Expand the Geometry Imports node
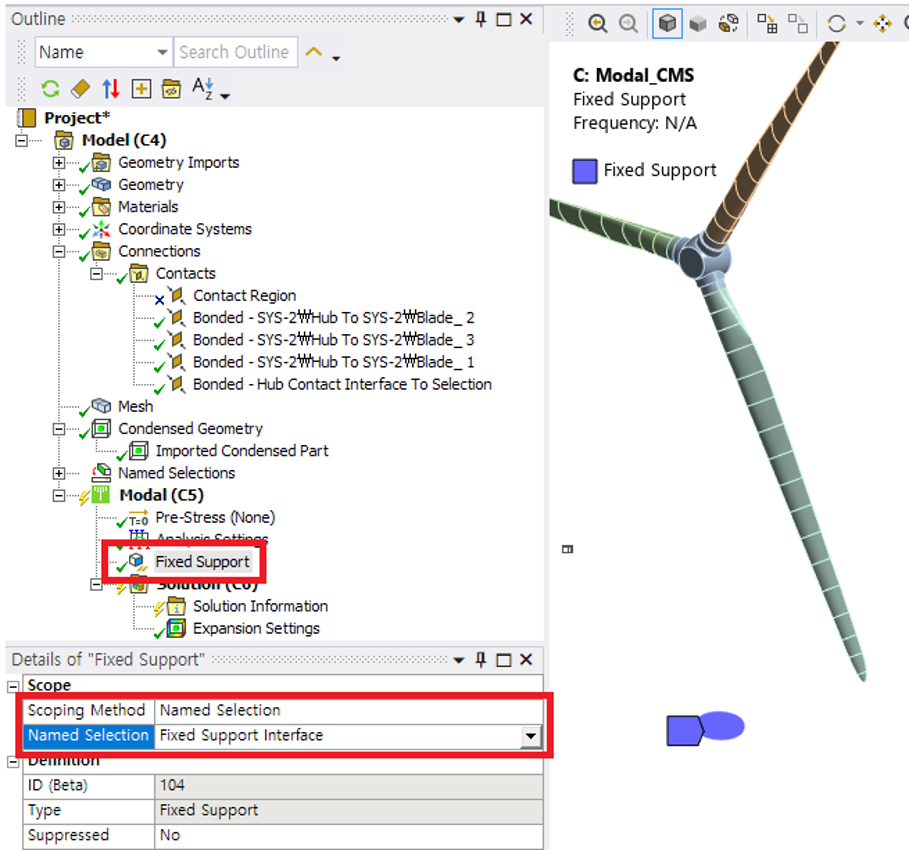This screenshot has height=850, width=909. [59, 163]
